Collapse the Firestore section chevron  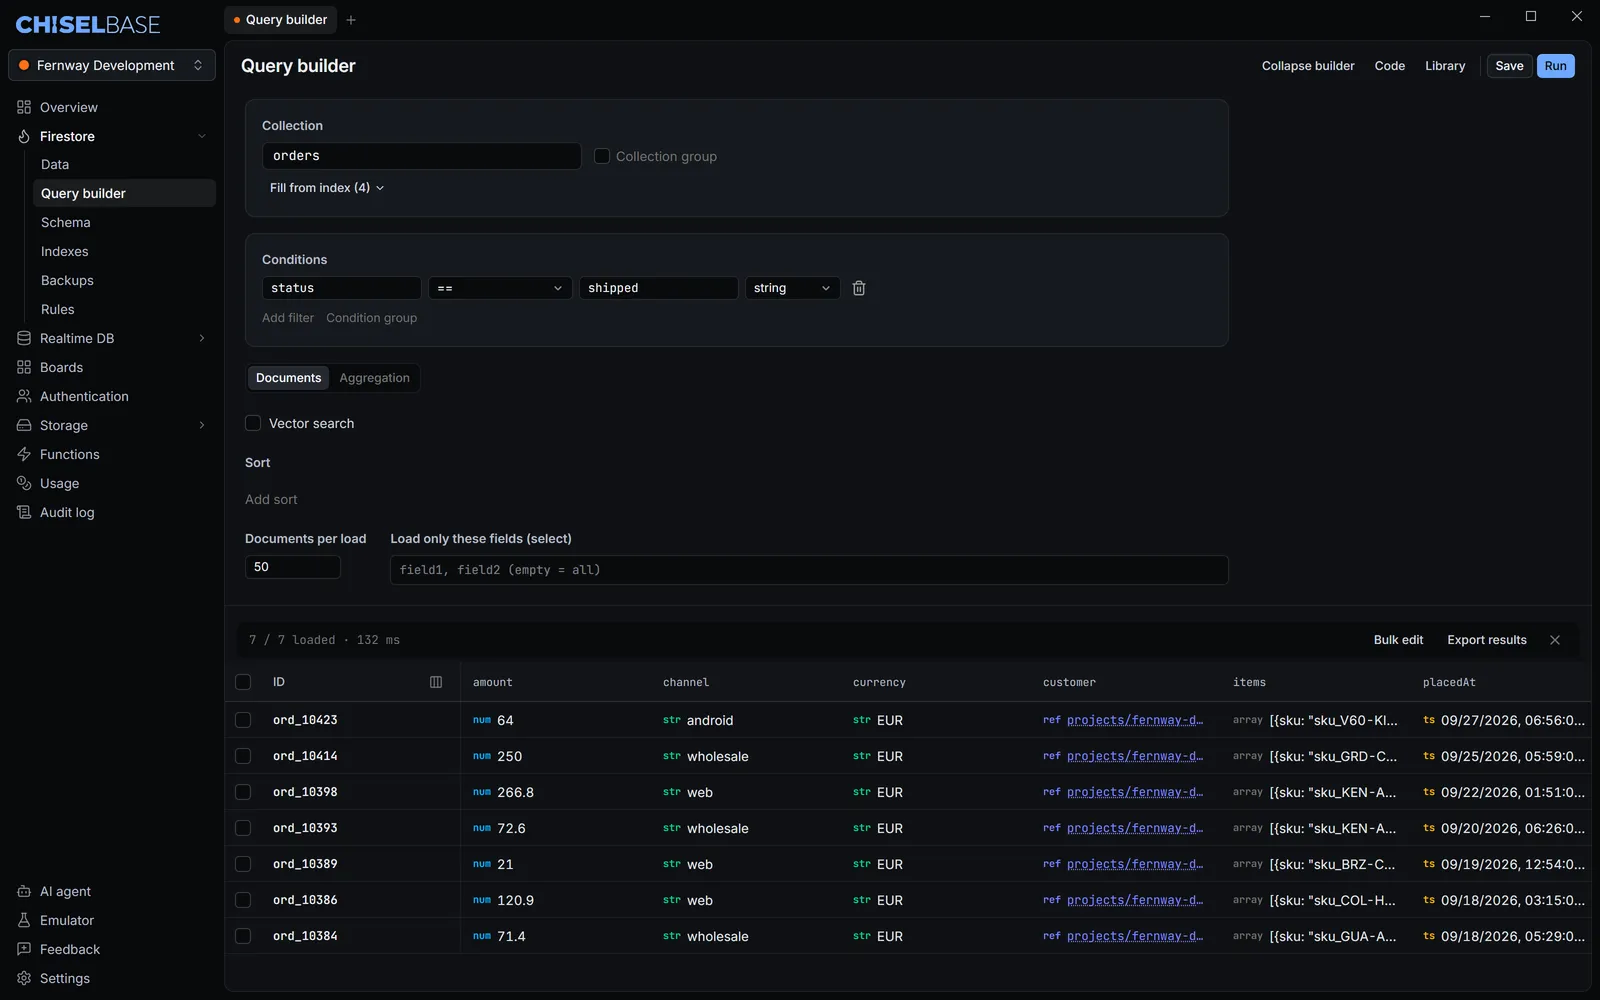pos(202,136)
